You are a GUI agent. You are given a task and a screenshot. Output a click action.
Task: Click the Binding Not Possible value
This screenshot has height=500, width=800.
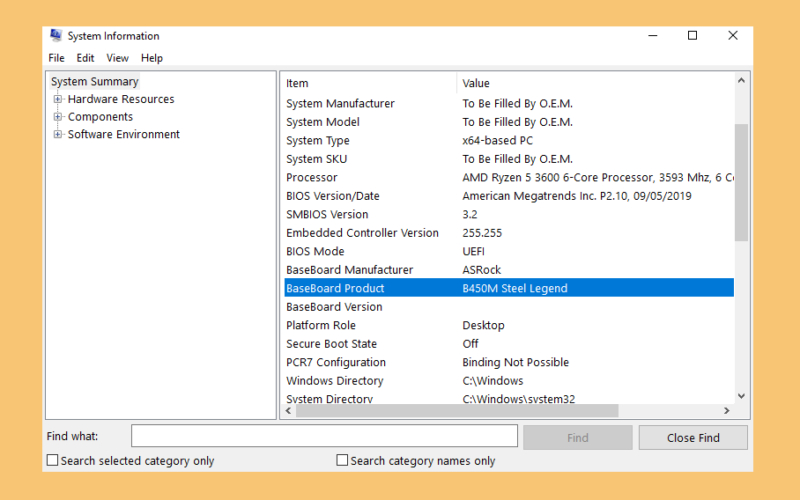coord(515,362)
